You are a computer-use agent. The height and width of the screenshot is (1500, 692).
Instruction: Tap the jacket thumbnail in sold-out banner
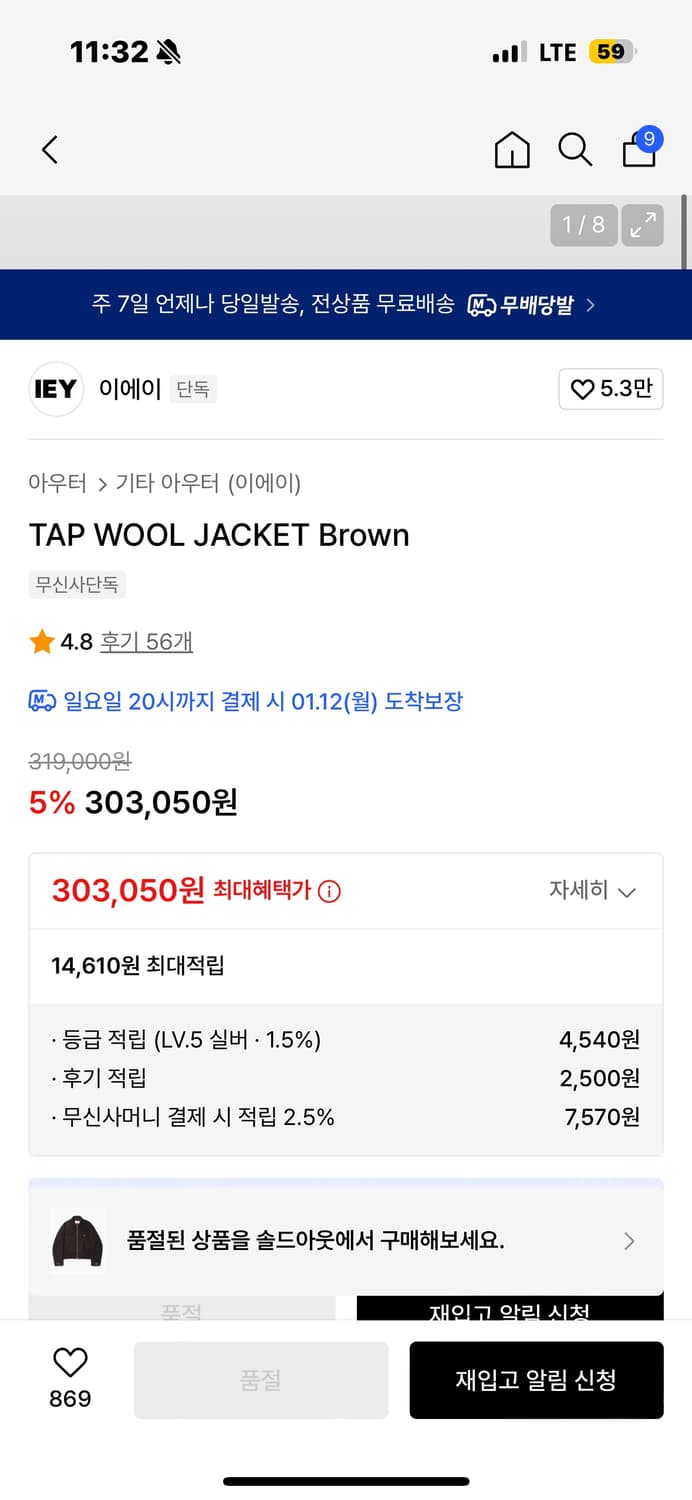77,1241
